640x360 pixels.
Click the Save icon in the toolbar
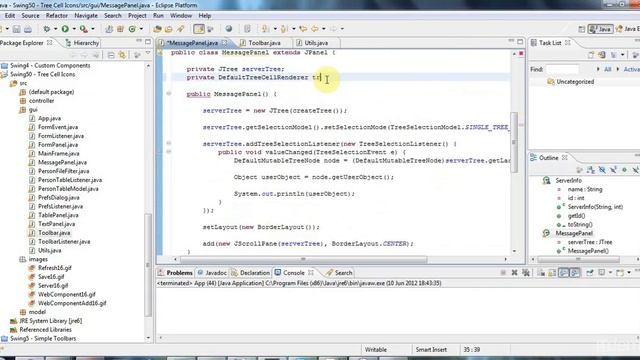16,29
